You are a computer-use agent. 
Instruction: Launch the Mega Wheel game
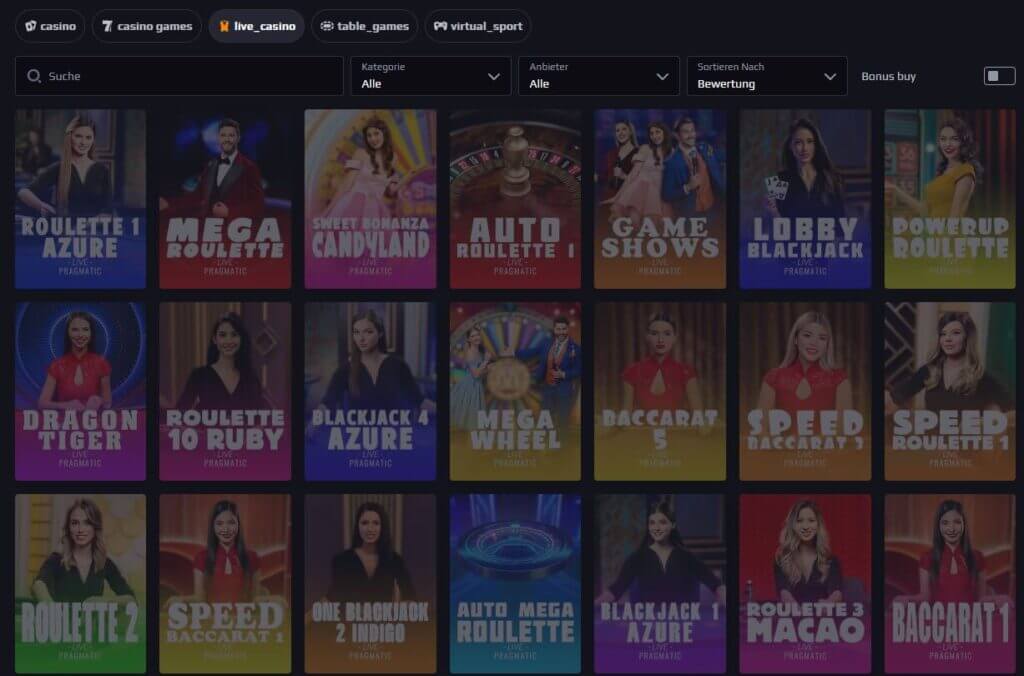point(515,391)
